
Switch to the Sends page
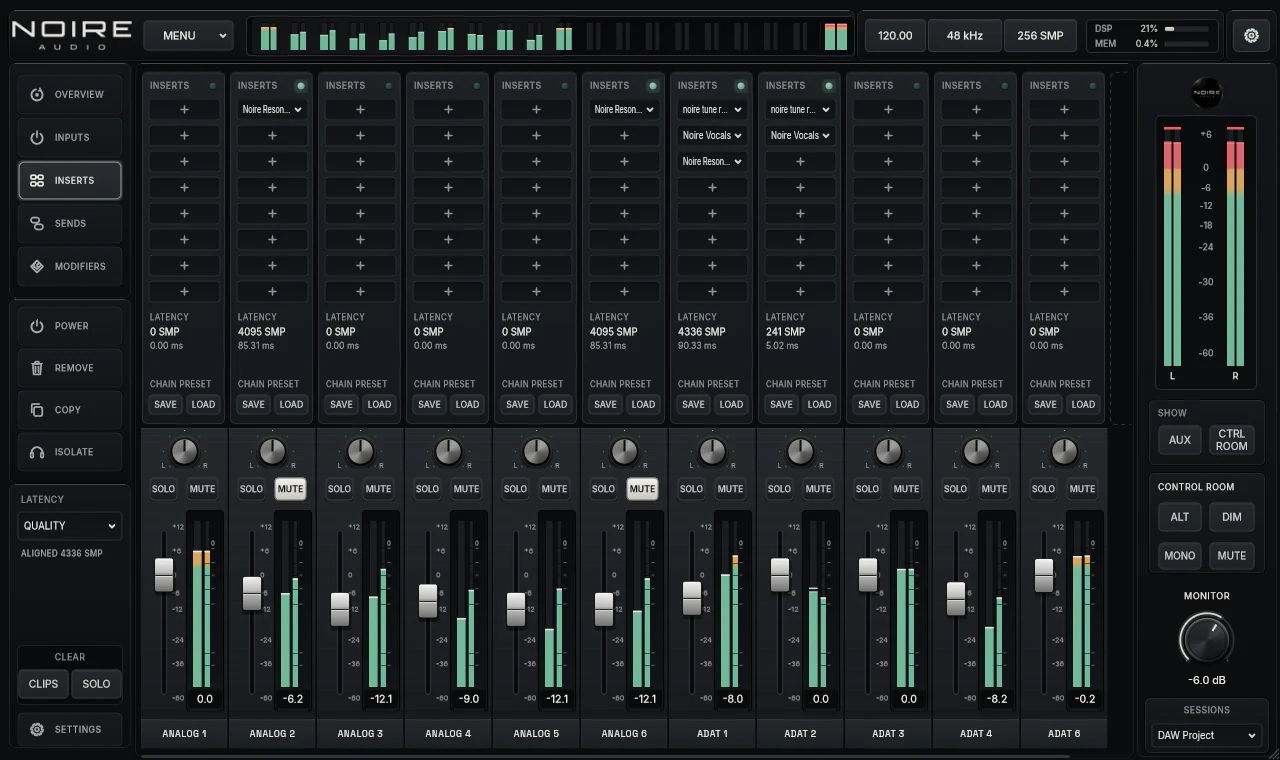click(70, 223)
